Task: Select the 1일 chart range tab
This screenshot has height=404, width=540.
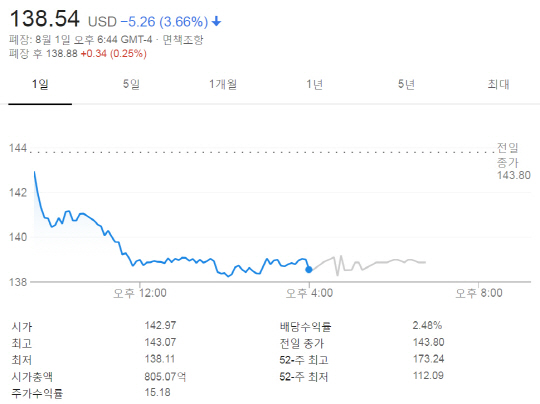Action: pos(40,84)
